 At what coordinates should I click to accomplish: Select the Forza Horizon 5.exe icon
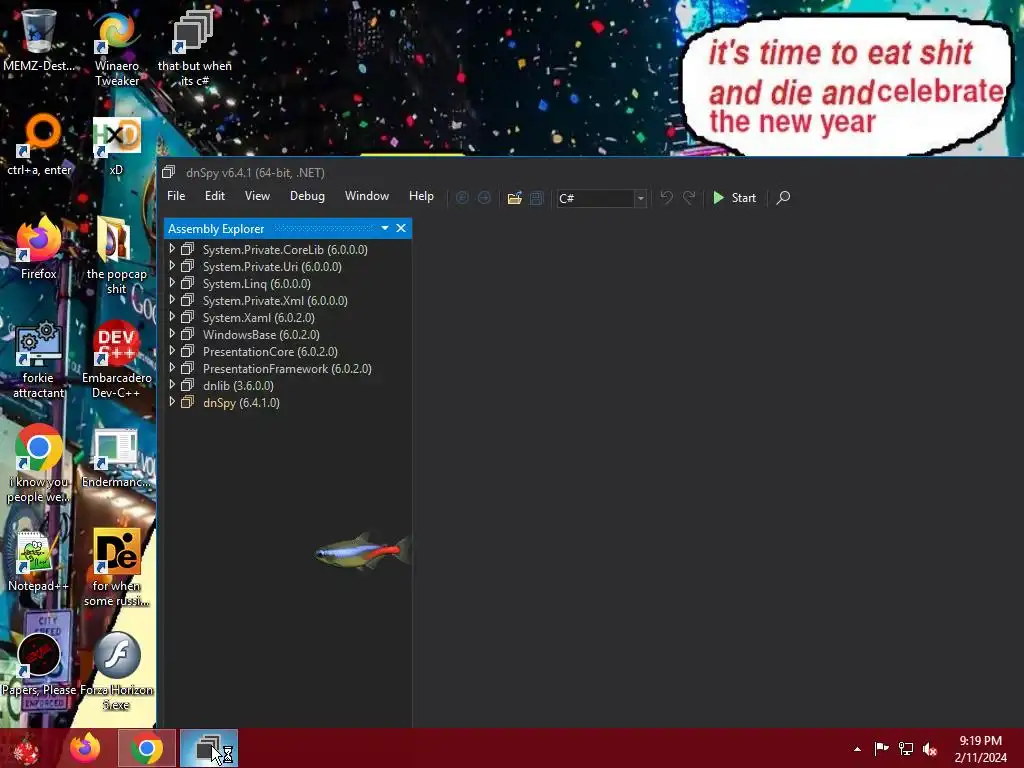coord(117,671)
